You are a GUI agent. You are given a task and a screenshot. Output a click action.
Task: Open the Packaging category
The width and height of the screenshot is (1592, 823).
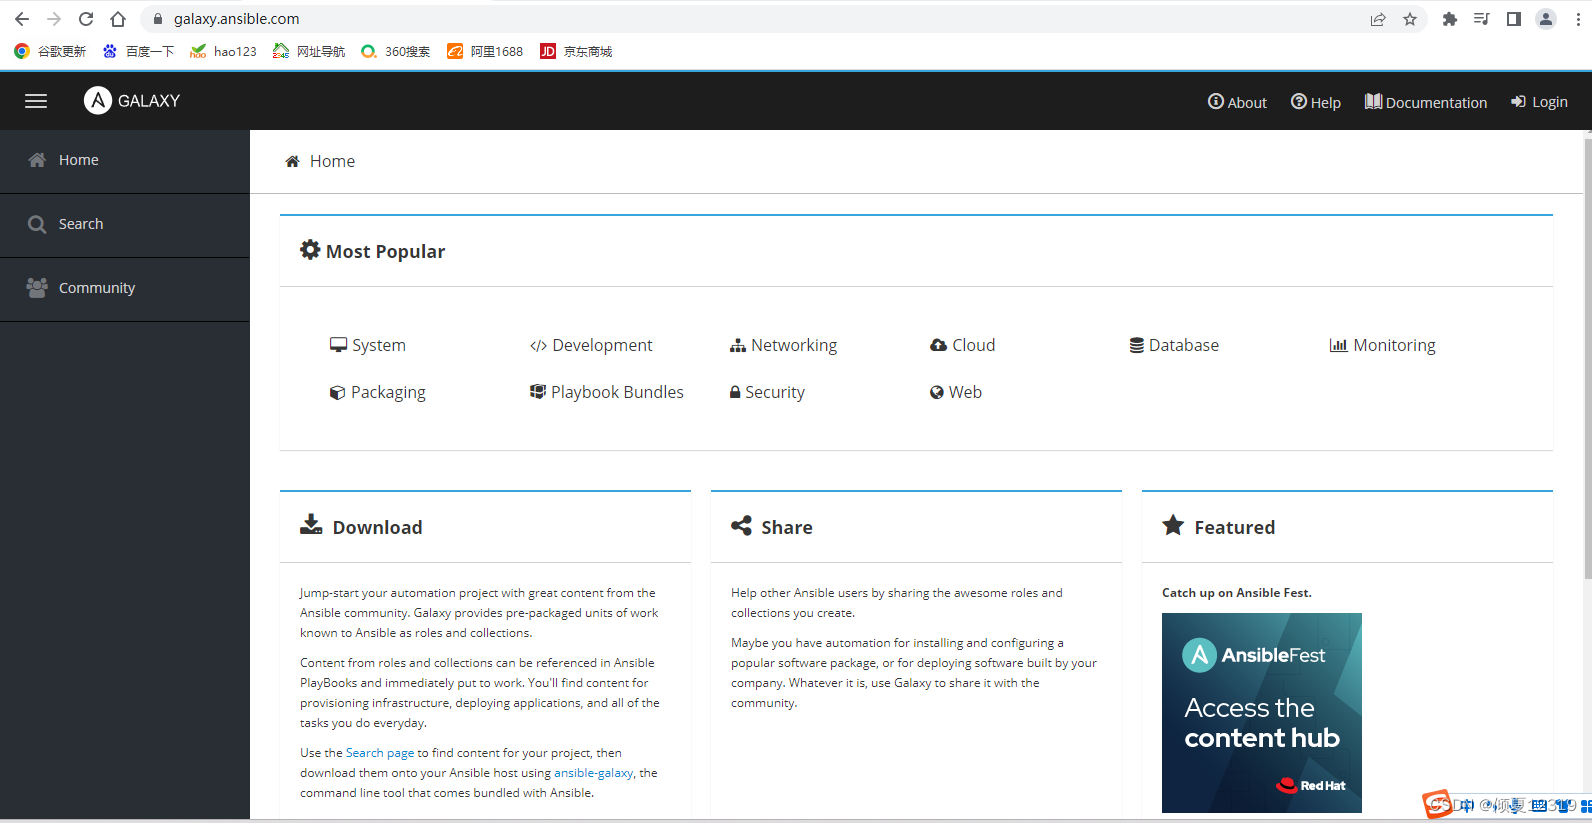pos(378,392)
